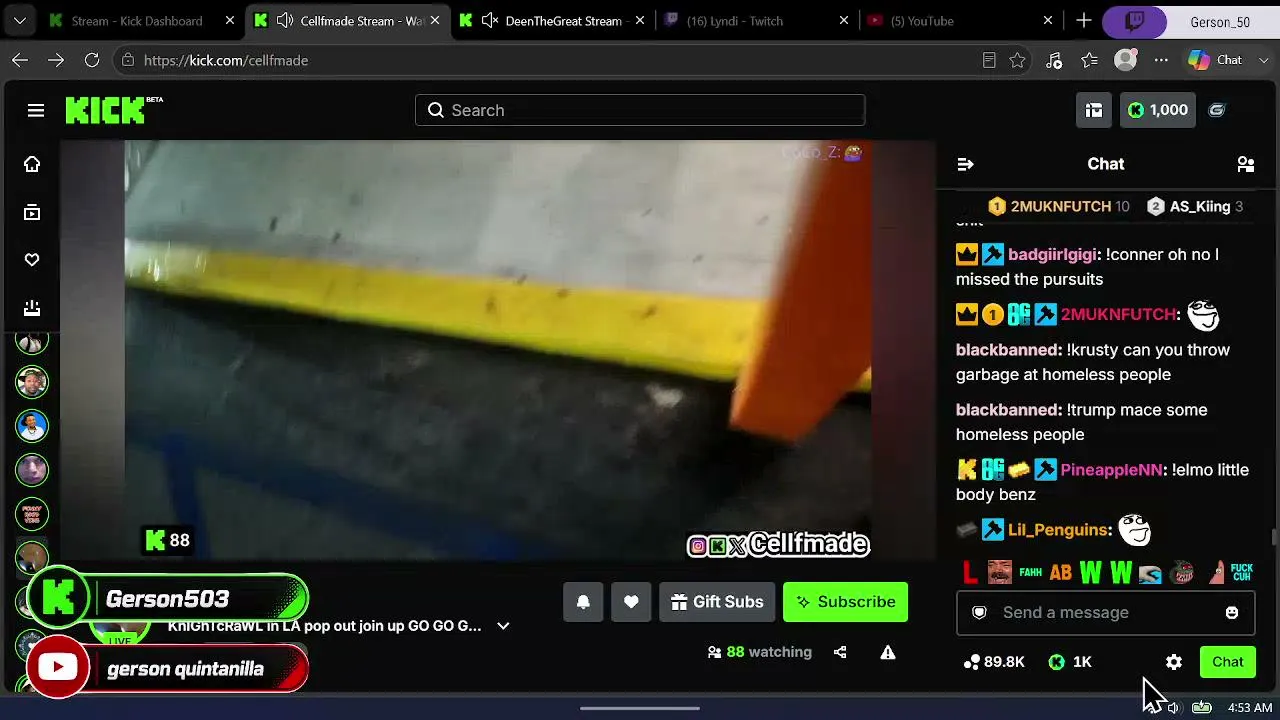
Task: Open PineappleNN's chat profile
Action: [1112, 469]
